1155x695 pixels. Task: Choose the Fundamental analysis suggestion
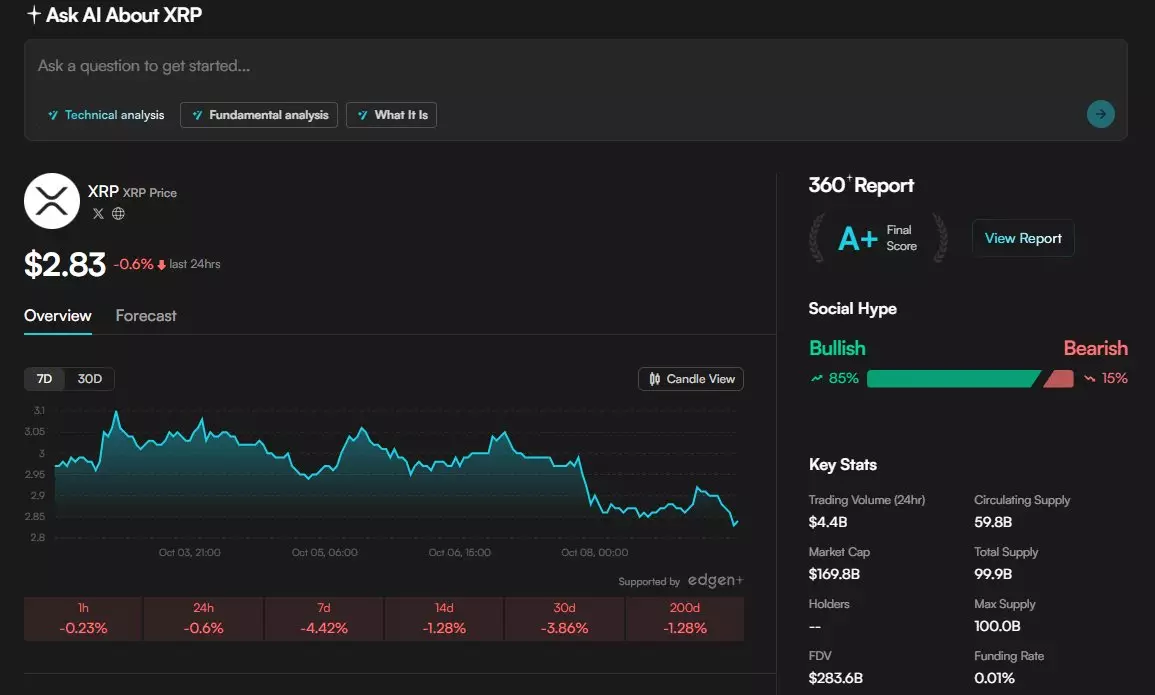click(x=259, y=115)
